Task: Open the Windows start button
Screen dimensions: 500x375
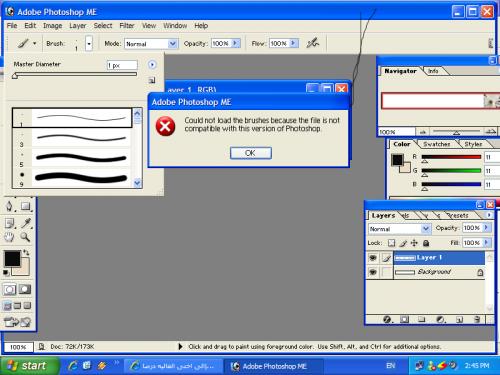Action: [x=29, y=366]
